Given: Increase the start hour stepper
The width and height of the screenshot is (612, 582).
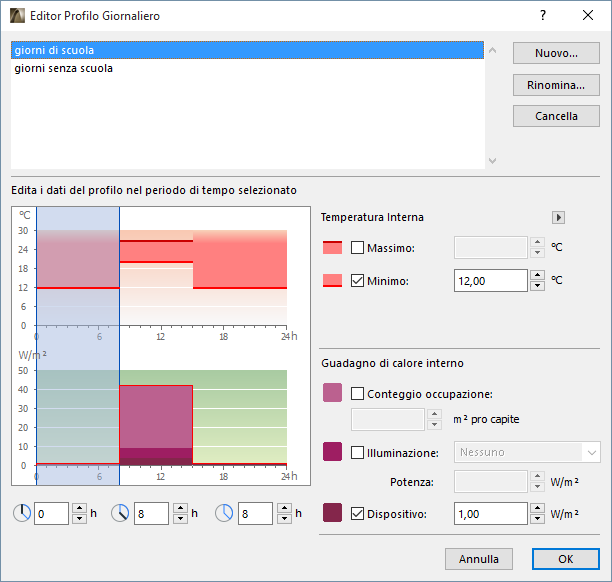Looking at the screenshot, I should [79, 508].
